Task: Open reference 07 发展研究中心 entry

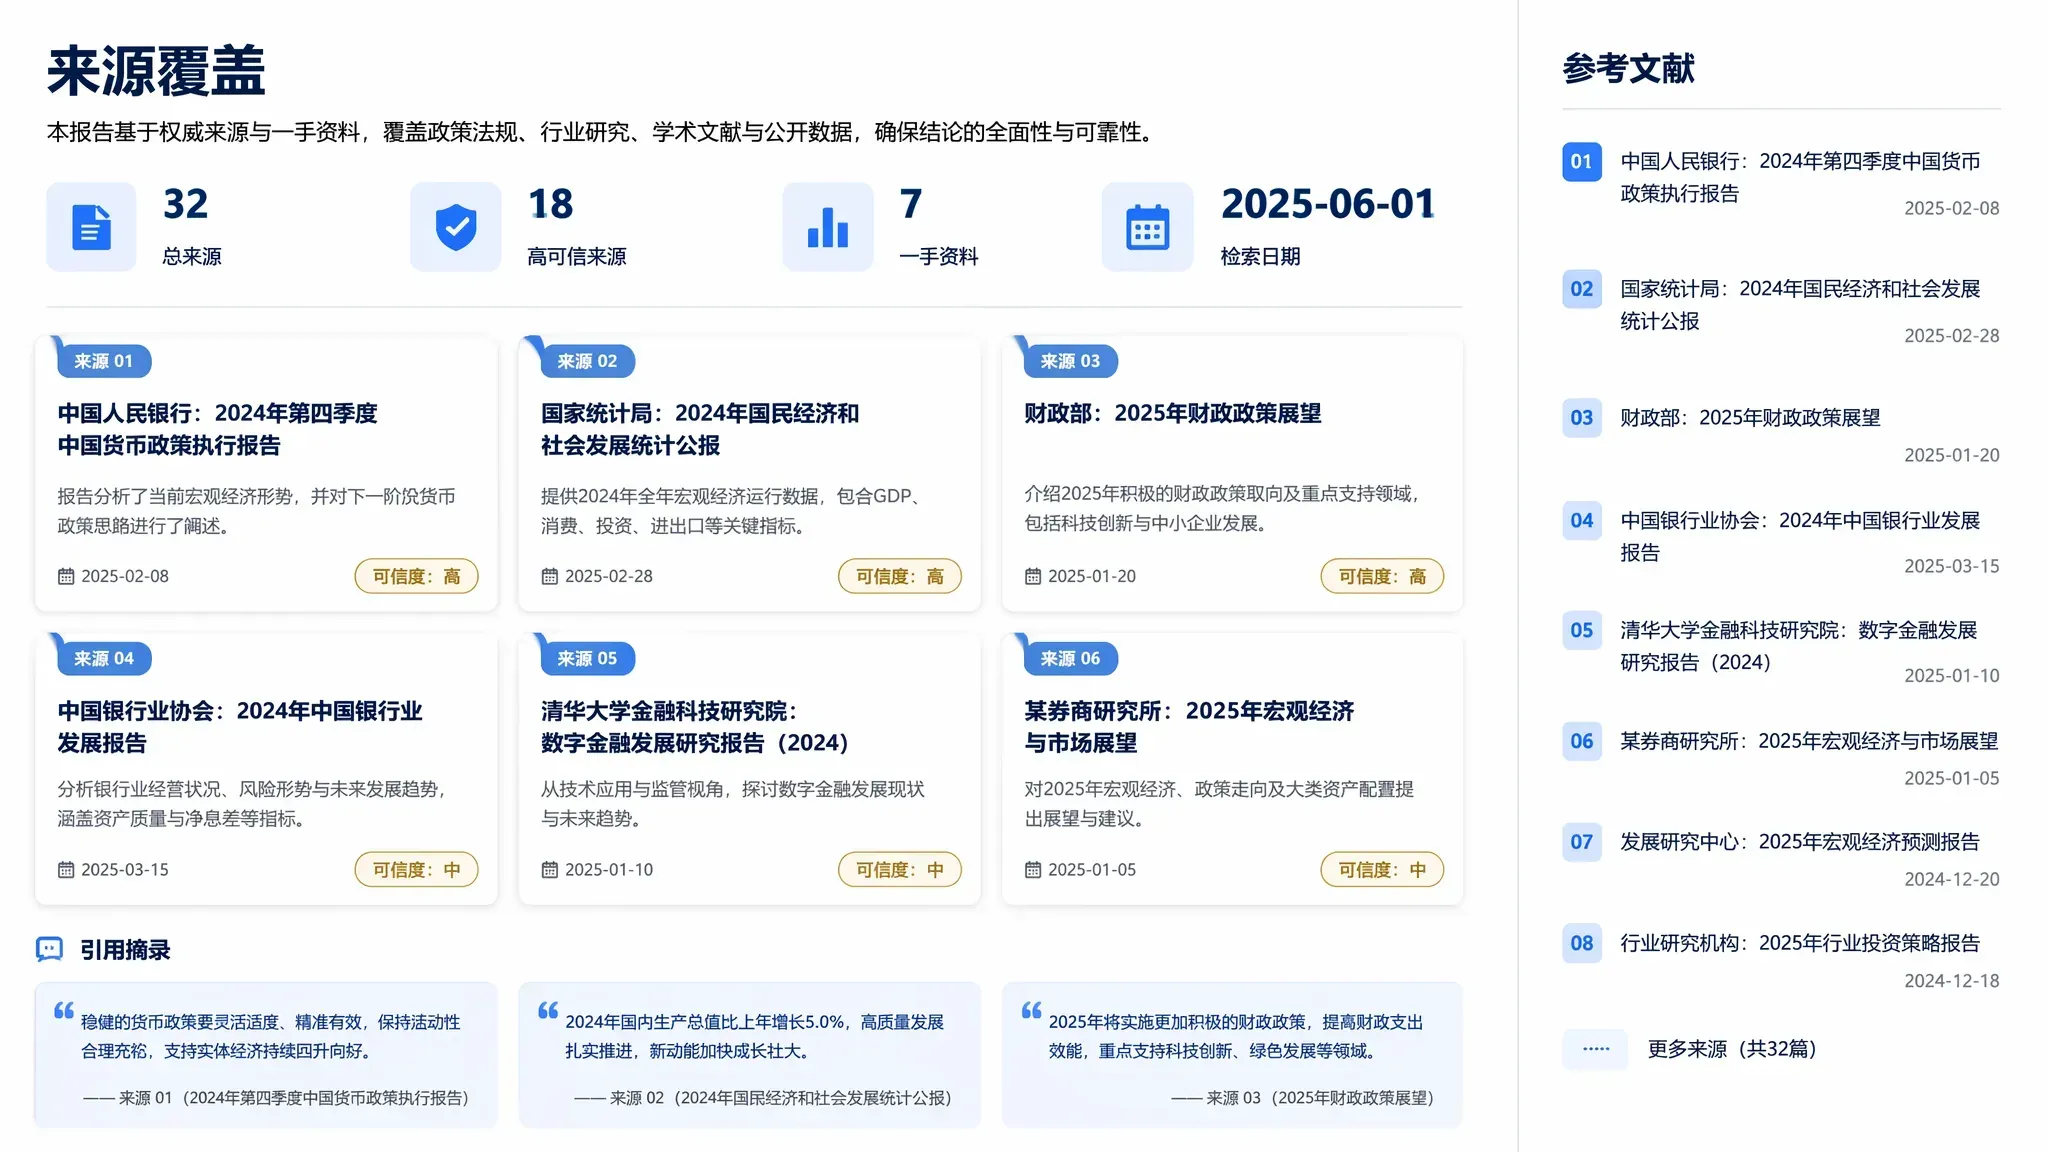Action: (x=1781, y=858)
